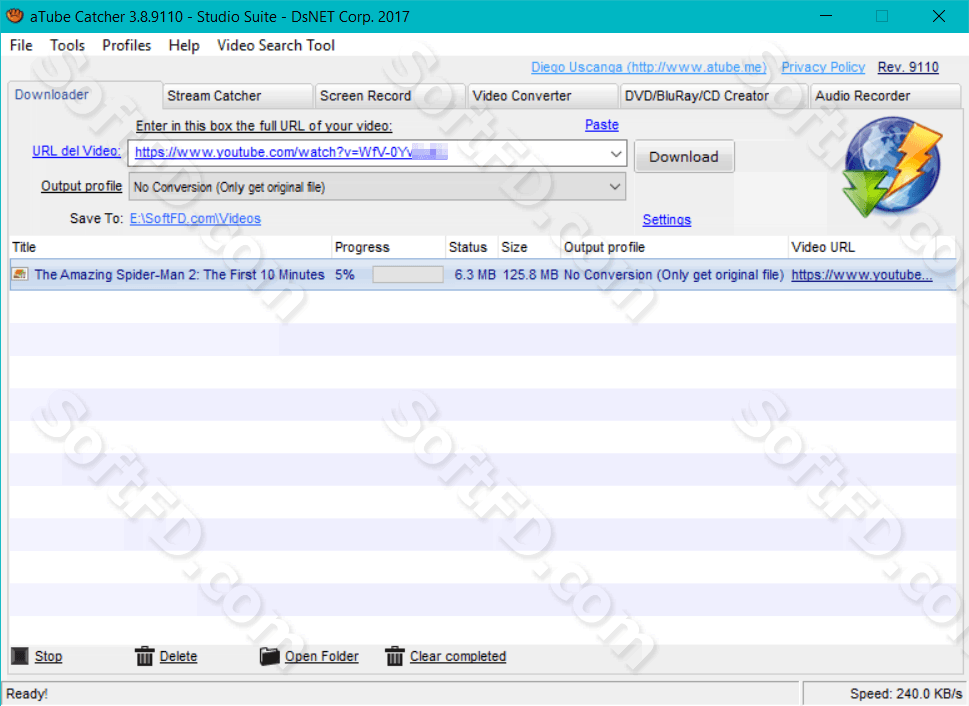Open the Output profile No Conversion dropdown
This screenshot has height=706, width=969.
tap(377, 187)
